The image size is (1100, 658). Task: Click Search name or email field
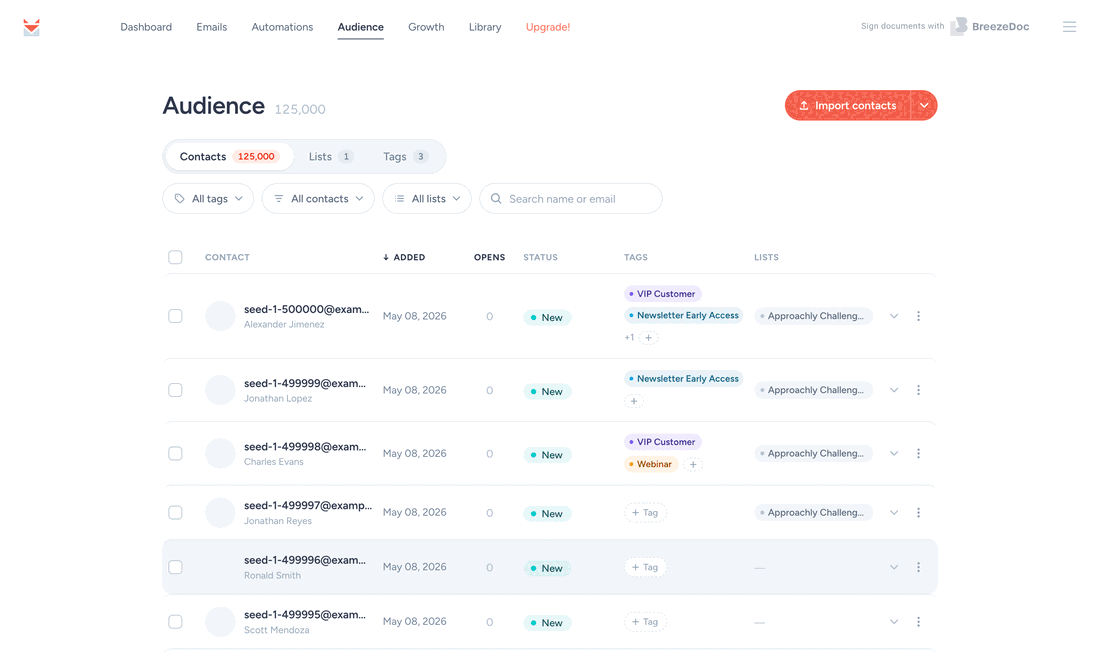(x=570, y=199)
